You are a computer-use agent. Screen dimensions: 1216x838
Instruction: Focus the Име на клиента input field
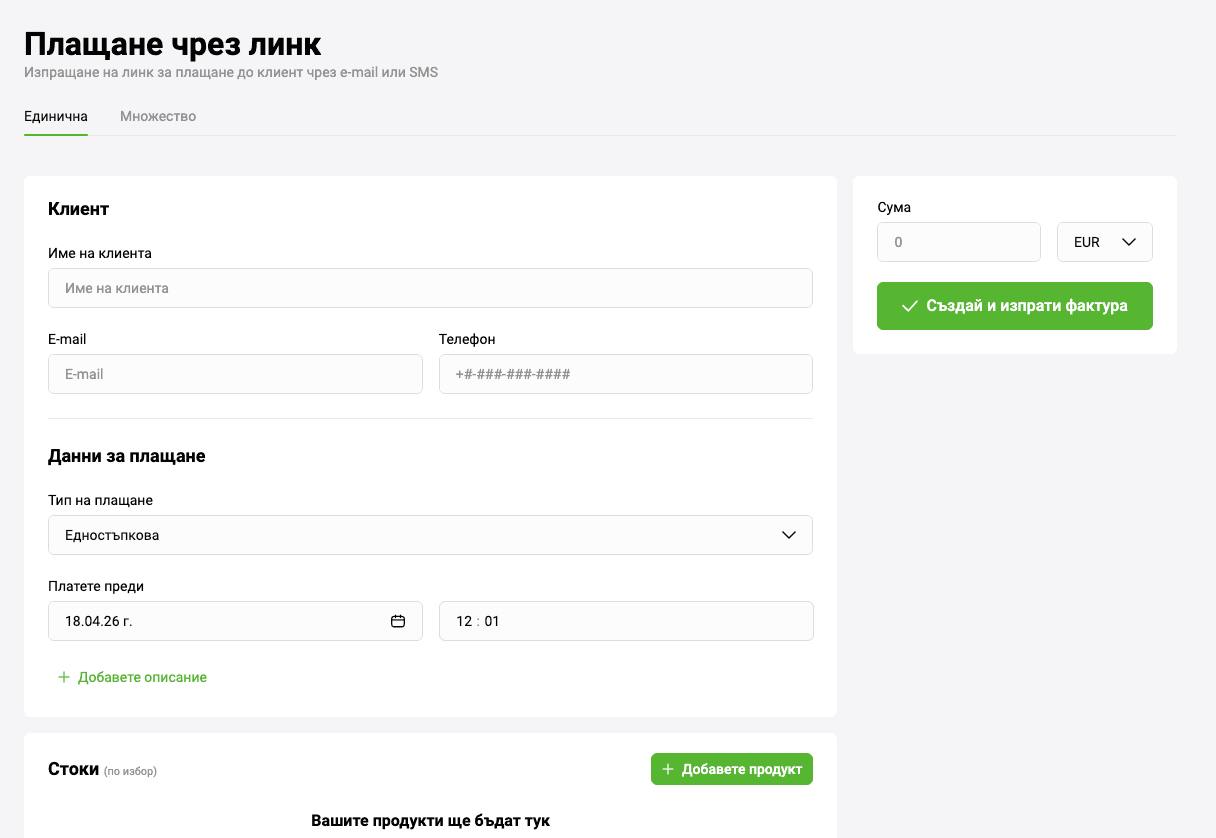click(x=430, y=288)
